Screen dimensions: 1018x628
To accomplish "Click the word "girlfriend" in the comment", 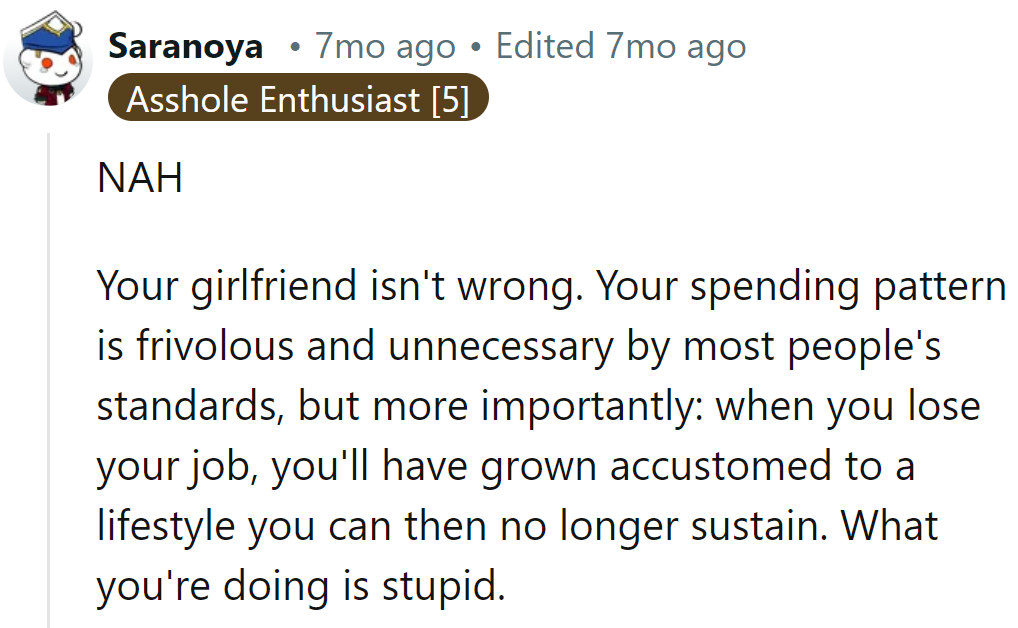I will pos(260,287).
